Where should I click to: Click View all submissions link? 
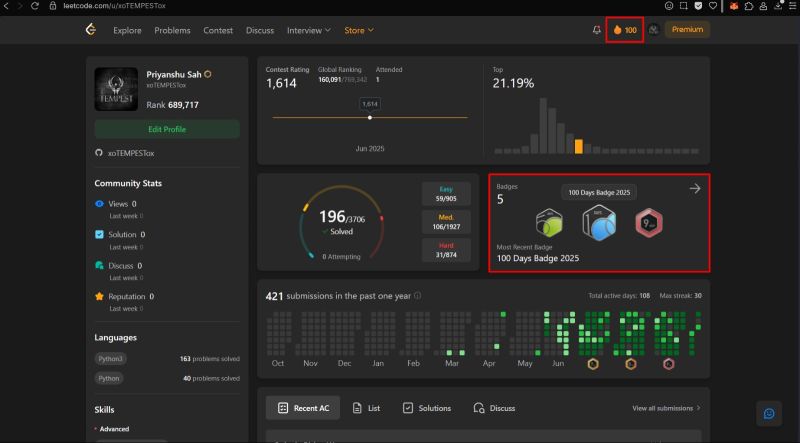666,408
